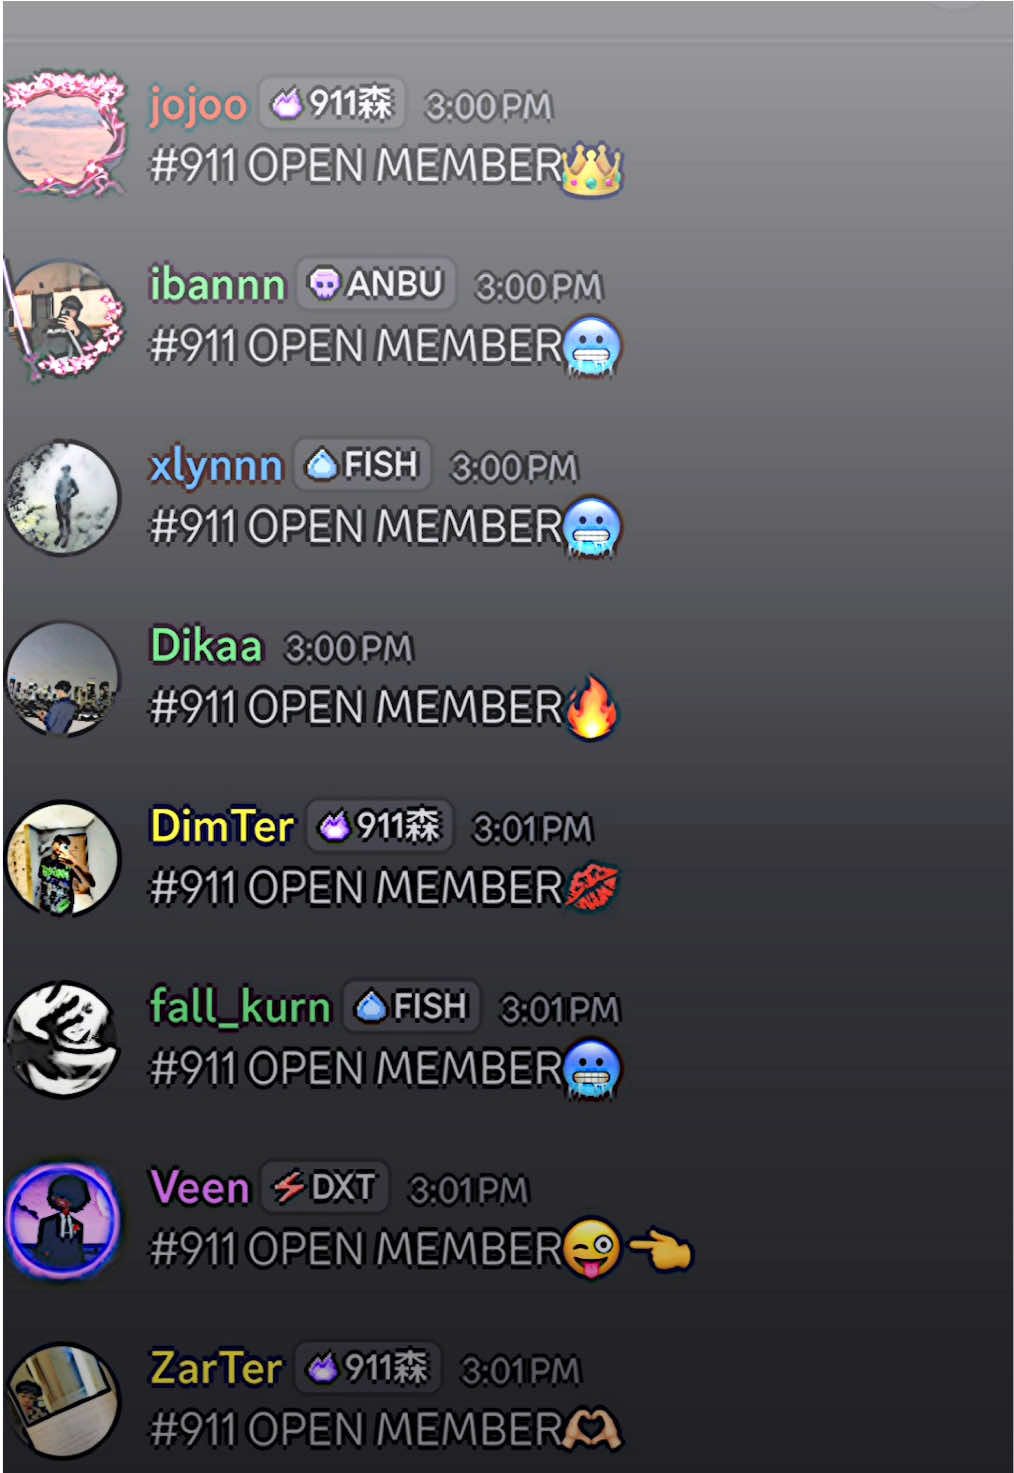Click the 911森 tag beside ZarTer
1014x1473 pixels.
click(367, 1368)
